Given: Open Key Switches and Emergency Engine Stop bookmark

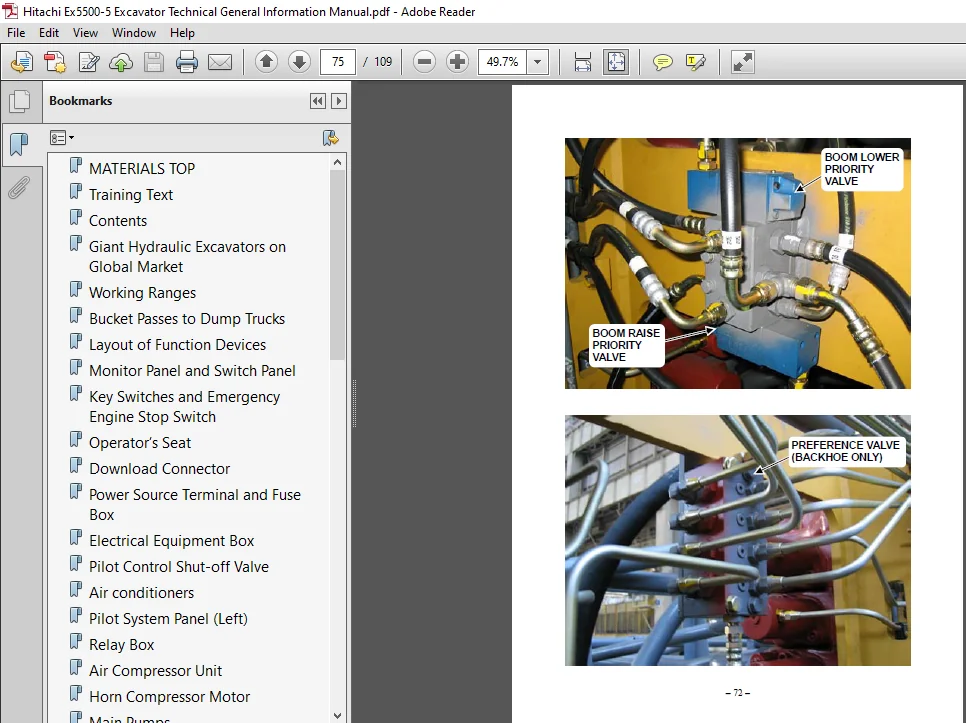Looking at the screenshot, I should (184, 406).
